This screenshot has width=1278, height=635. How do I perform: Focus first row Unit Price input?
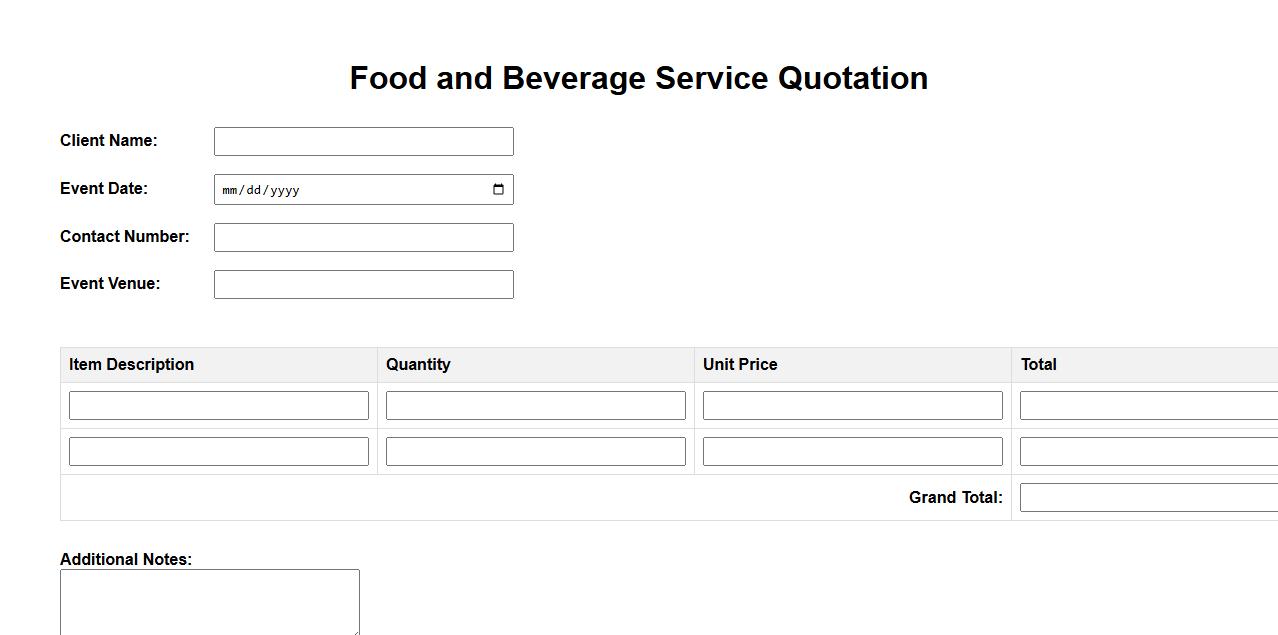[852, 405]
